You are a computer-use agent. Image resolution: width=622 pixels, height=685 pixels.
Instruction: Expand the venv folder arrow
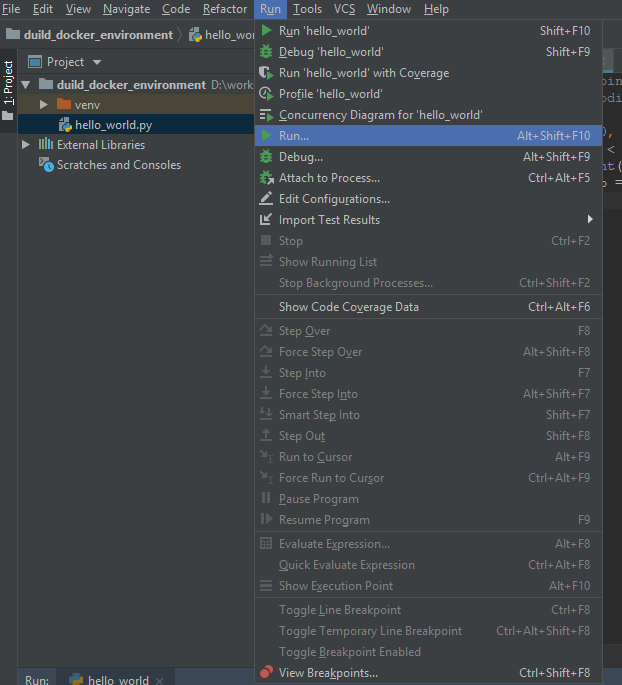pos(43,105)
